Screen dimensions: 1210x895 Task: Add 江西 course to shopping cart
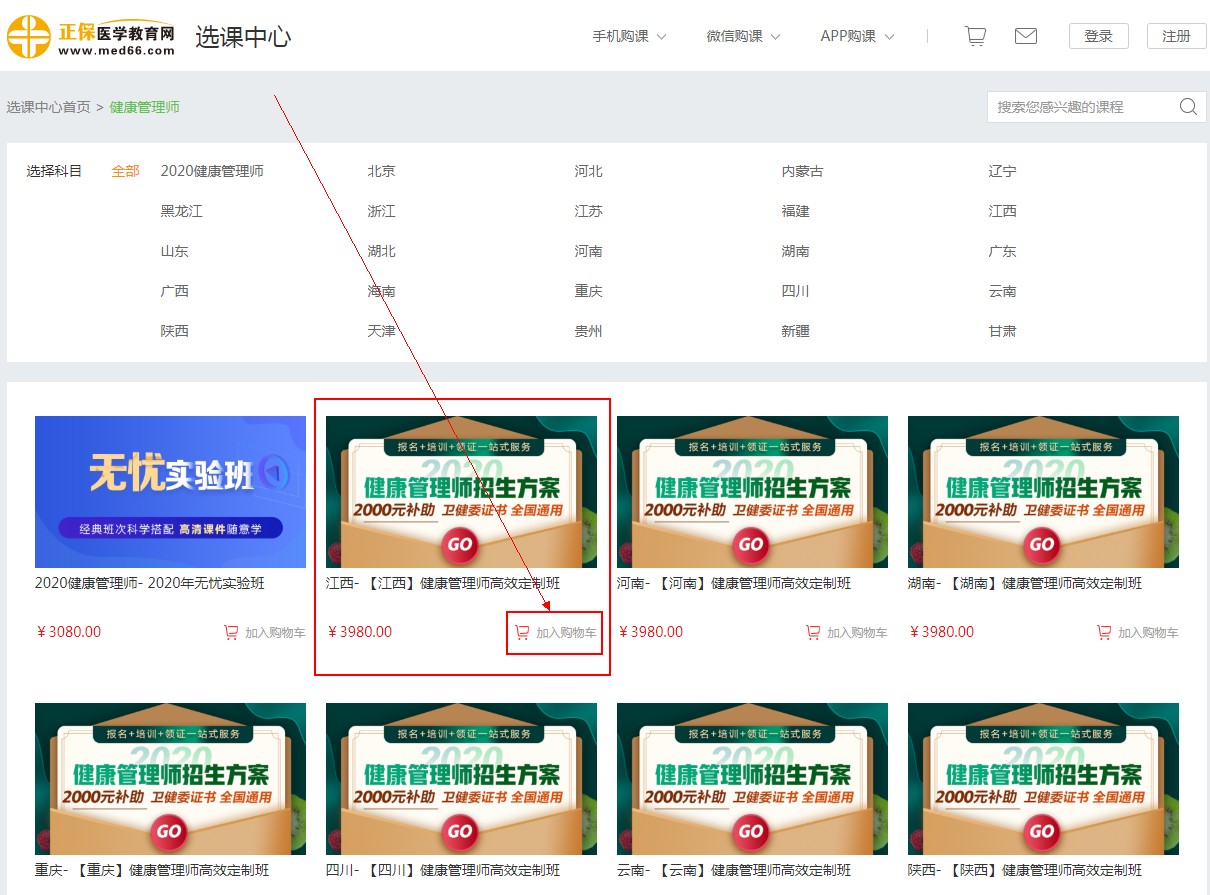click(x=556, y=632)
